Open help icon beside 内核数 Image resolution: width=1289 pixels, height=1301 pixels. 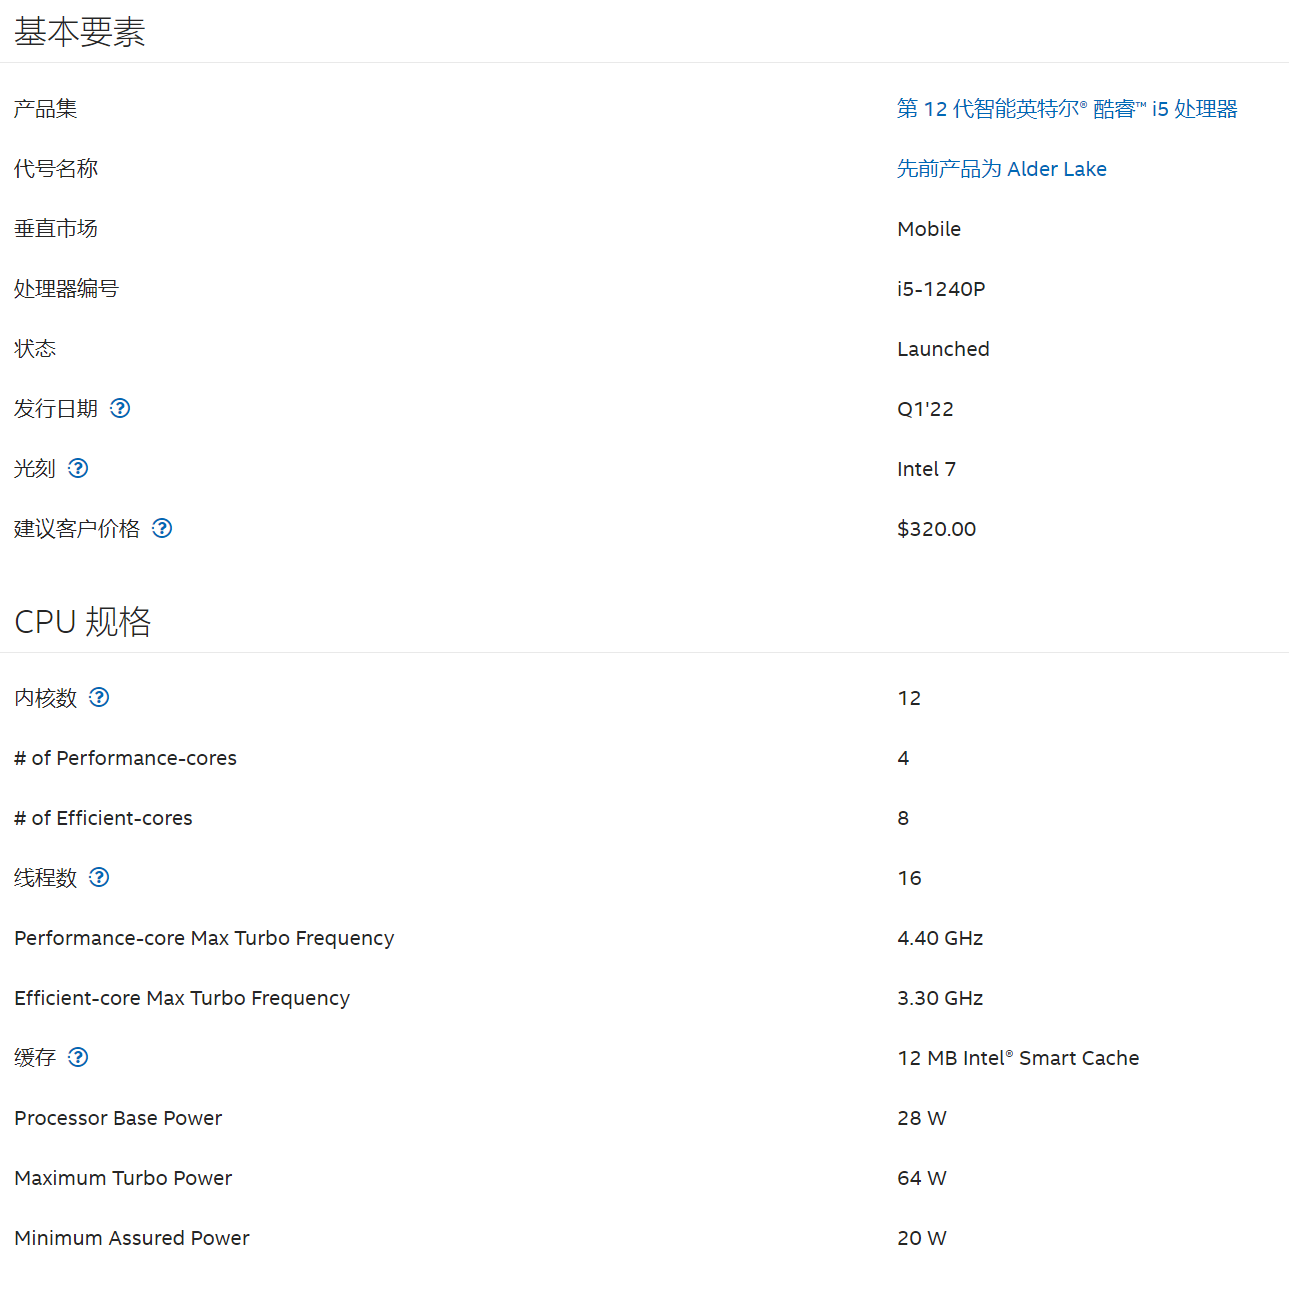(x=99, y=697)
